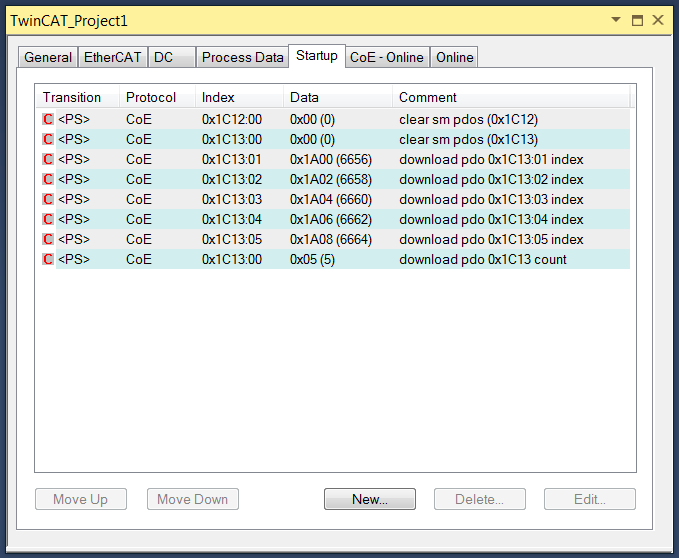Select <PS> transition in 0x1C13:04 row

(74, 219)
